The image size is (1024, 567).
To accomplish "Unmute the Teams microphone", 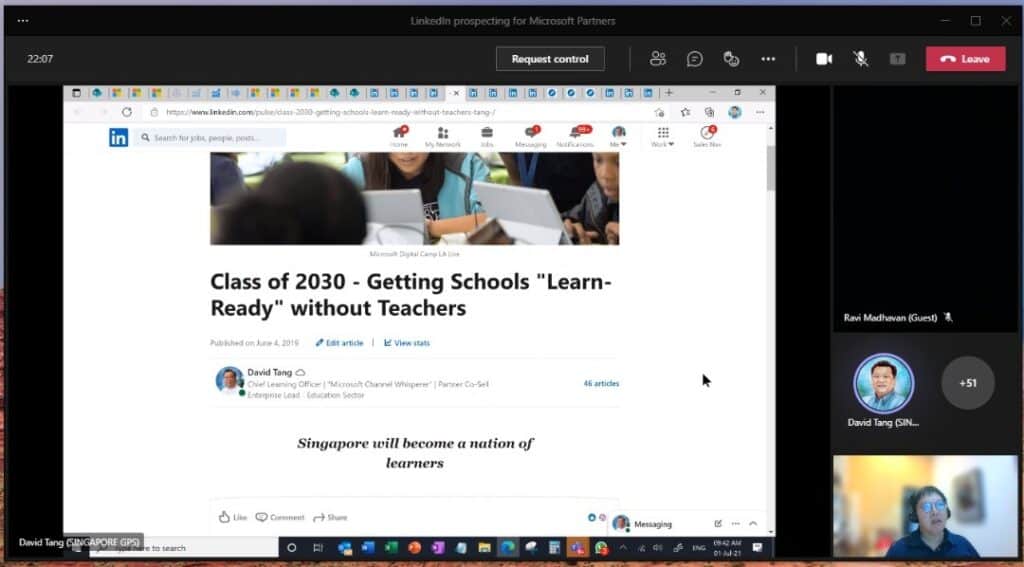I will click(860, 59).
